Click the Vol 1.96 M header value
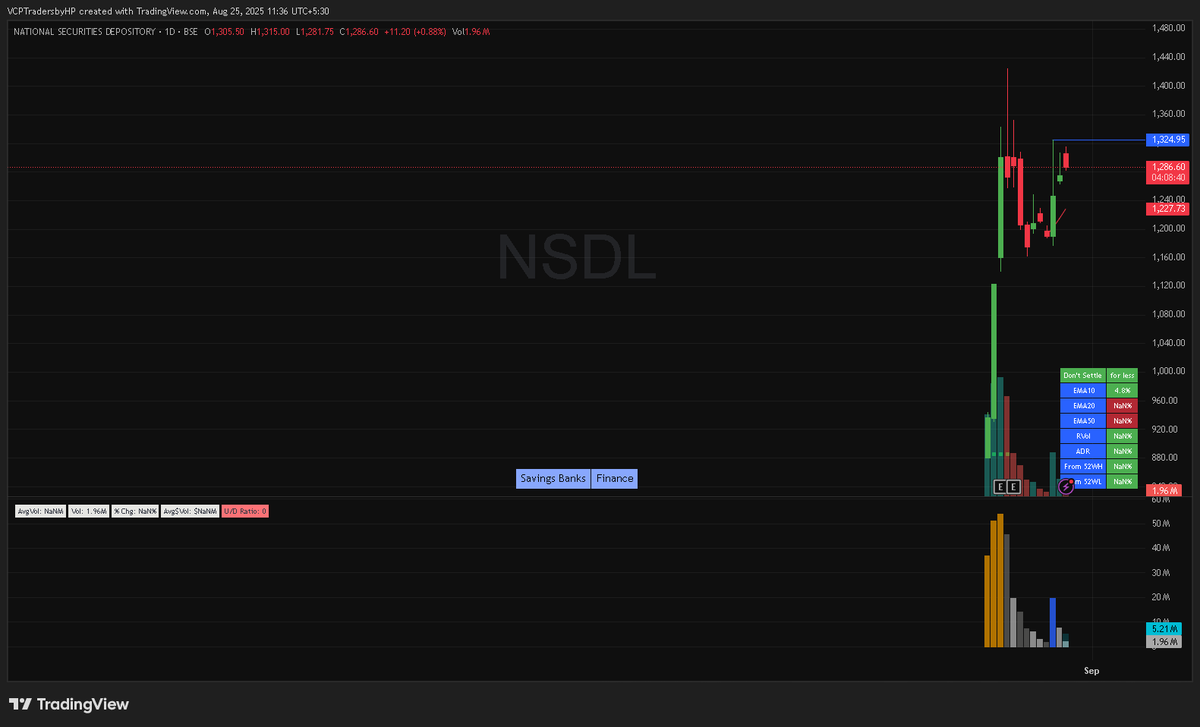 click(x=470, y=32)
